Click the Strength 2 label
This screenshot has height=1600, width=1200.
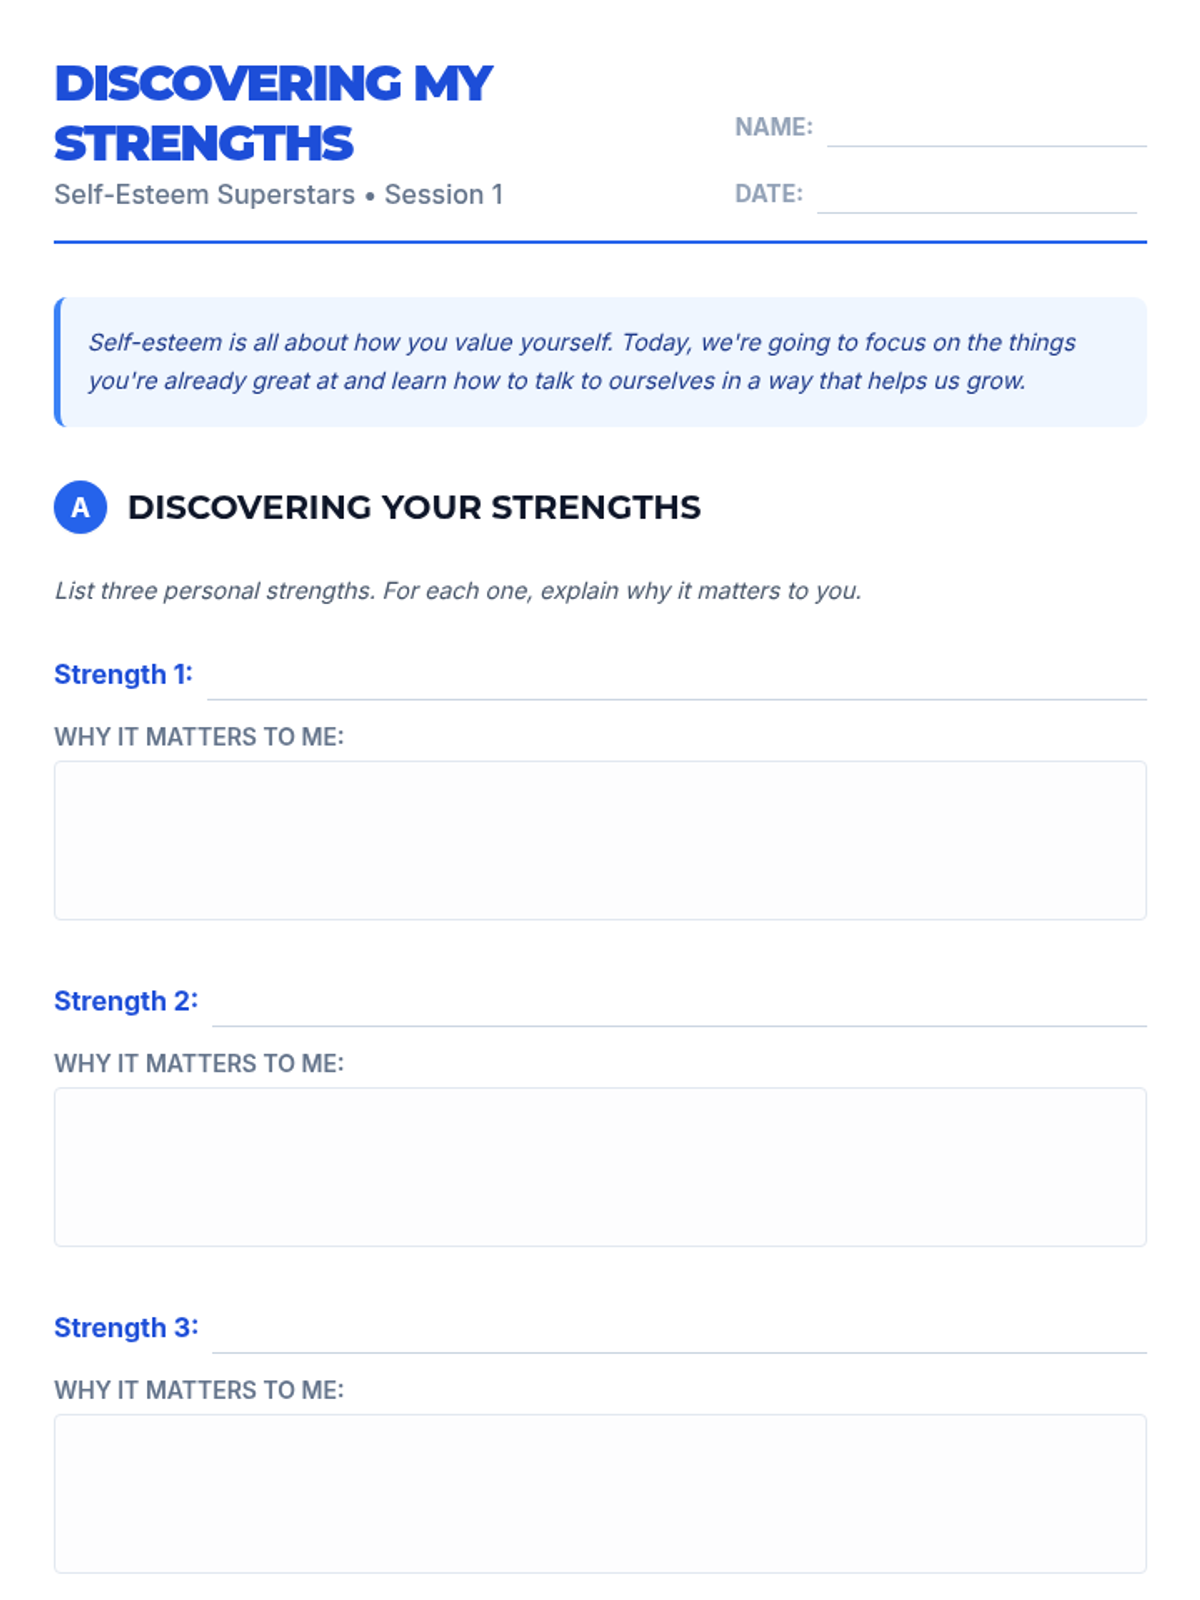click(x=126, y=1001)
